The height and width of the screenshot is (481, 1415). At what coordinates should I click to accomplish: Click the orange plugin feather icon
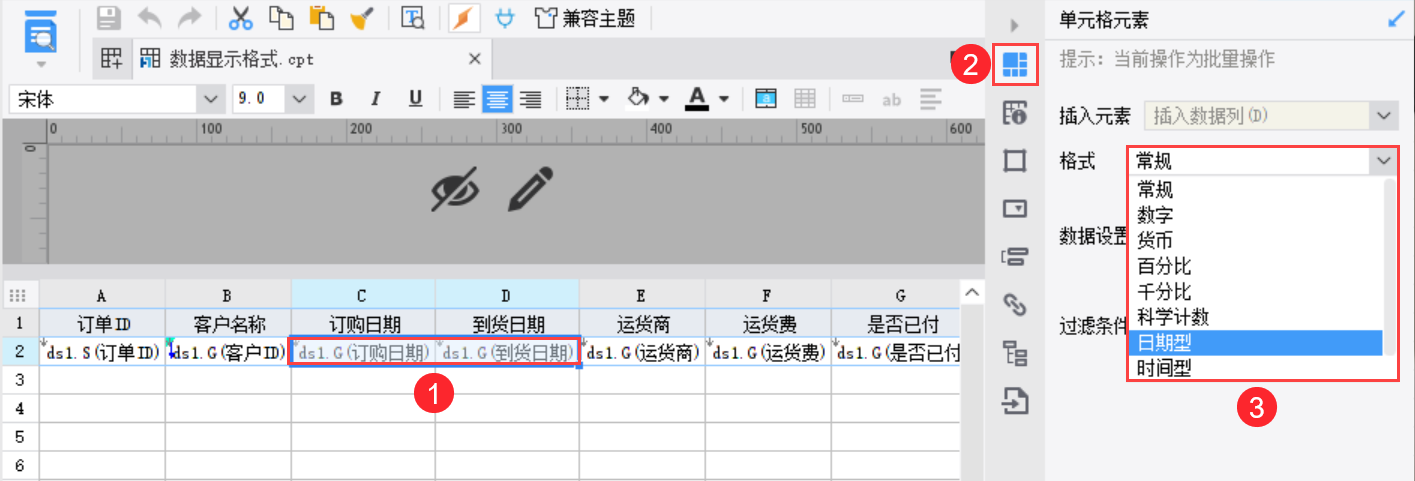coord(463,17)
